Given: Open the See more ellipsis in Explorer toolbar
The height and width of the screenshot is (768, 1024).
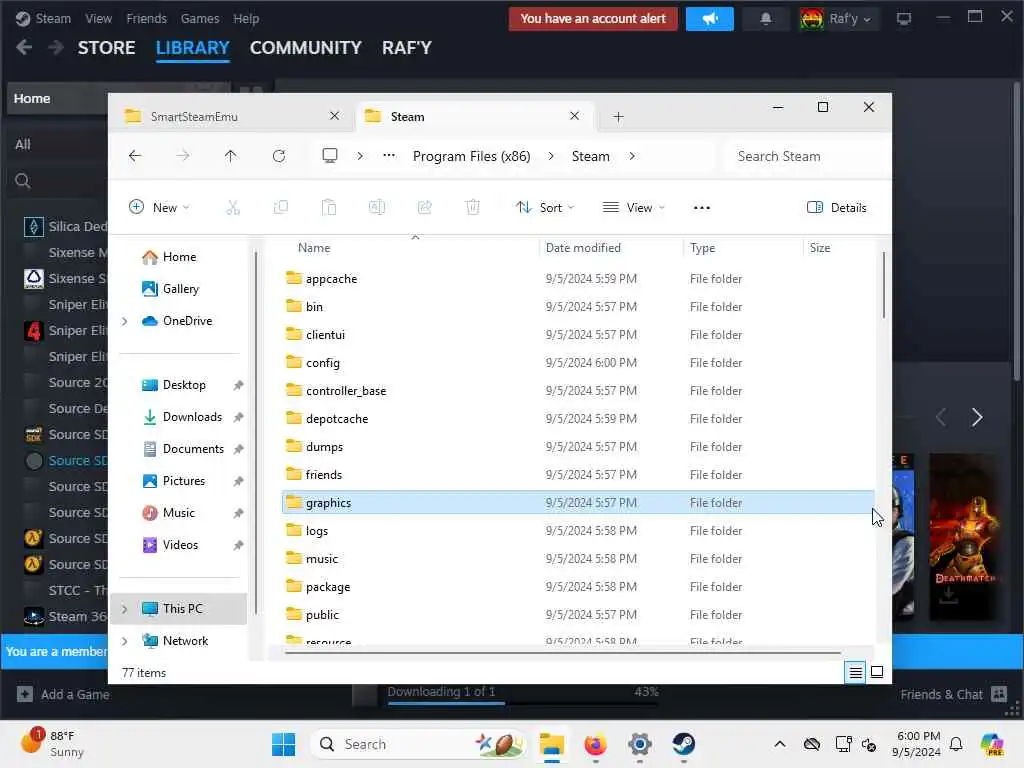Looking at the screenshot, I should coord(702,208).
